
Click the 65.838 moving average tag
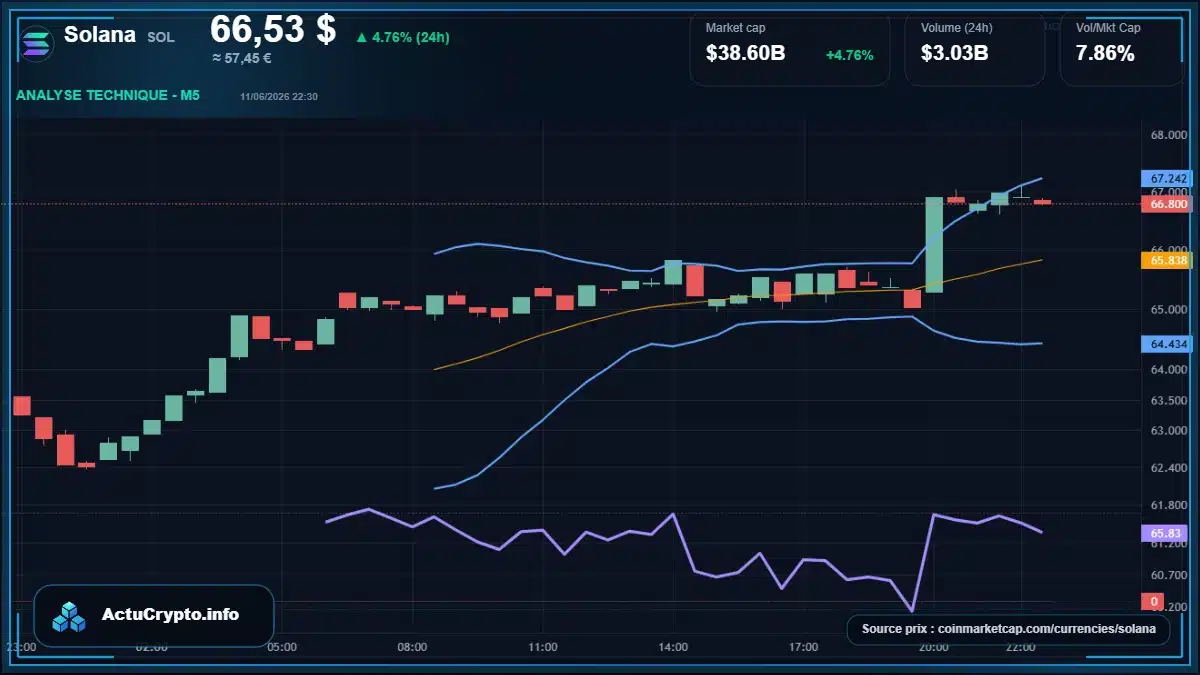pos(1165,260)
